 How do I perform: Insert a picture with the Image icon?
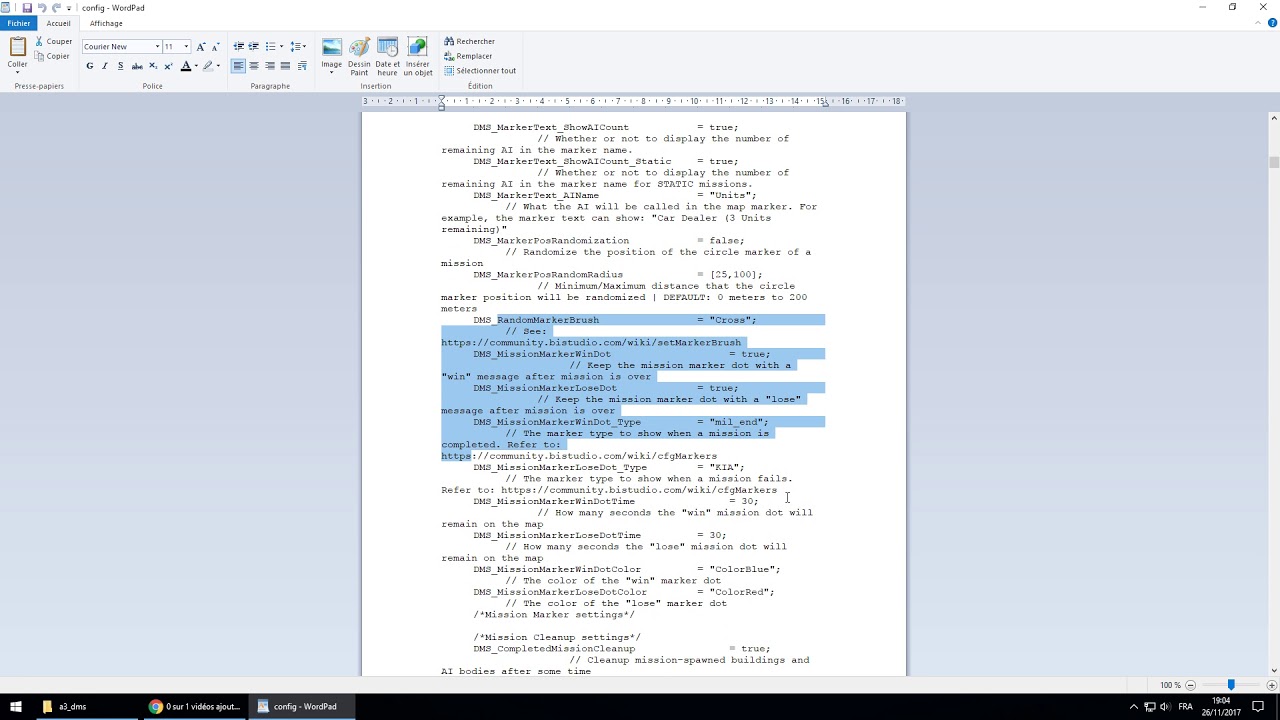pos(331,48)
